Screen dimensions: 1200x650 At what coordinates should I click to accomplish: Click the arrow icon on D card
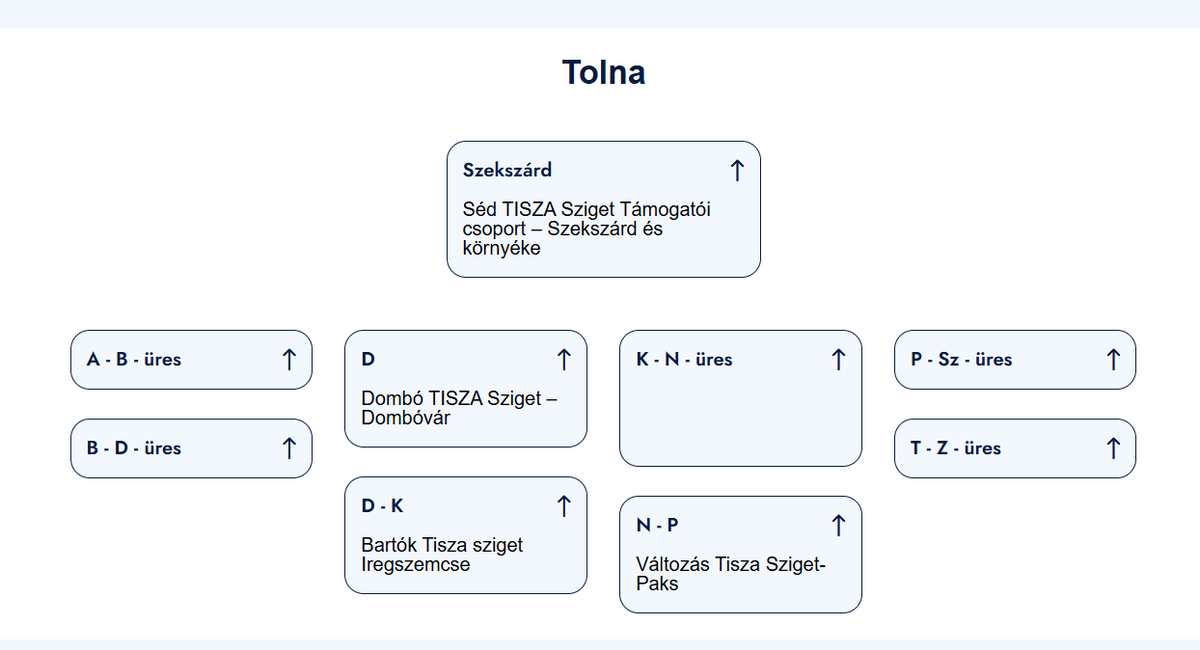(563, 359)
